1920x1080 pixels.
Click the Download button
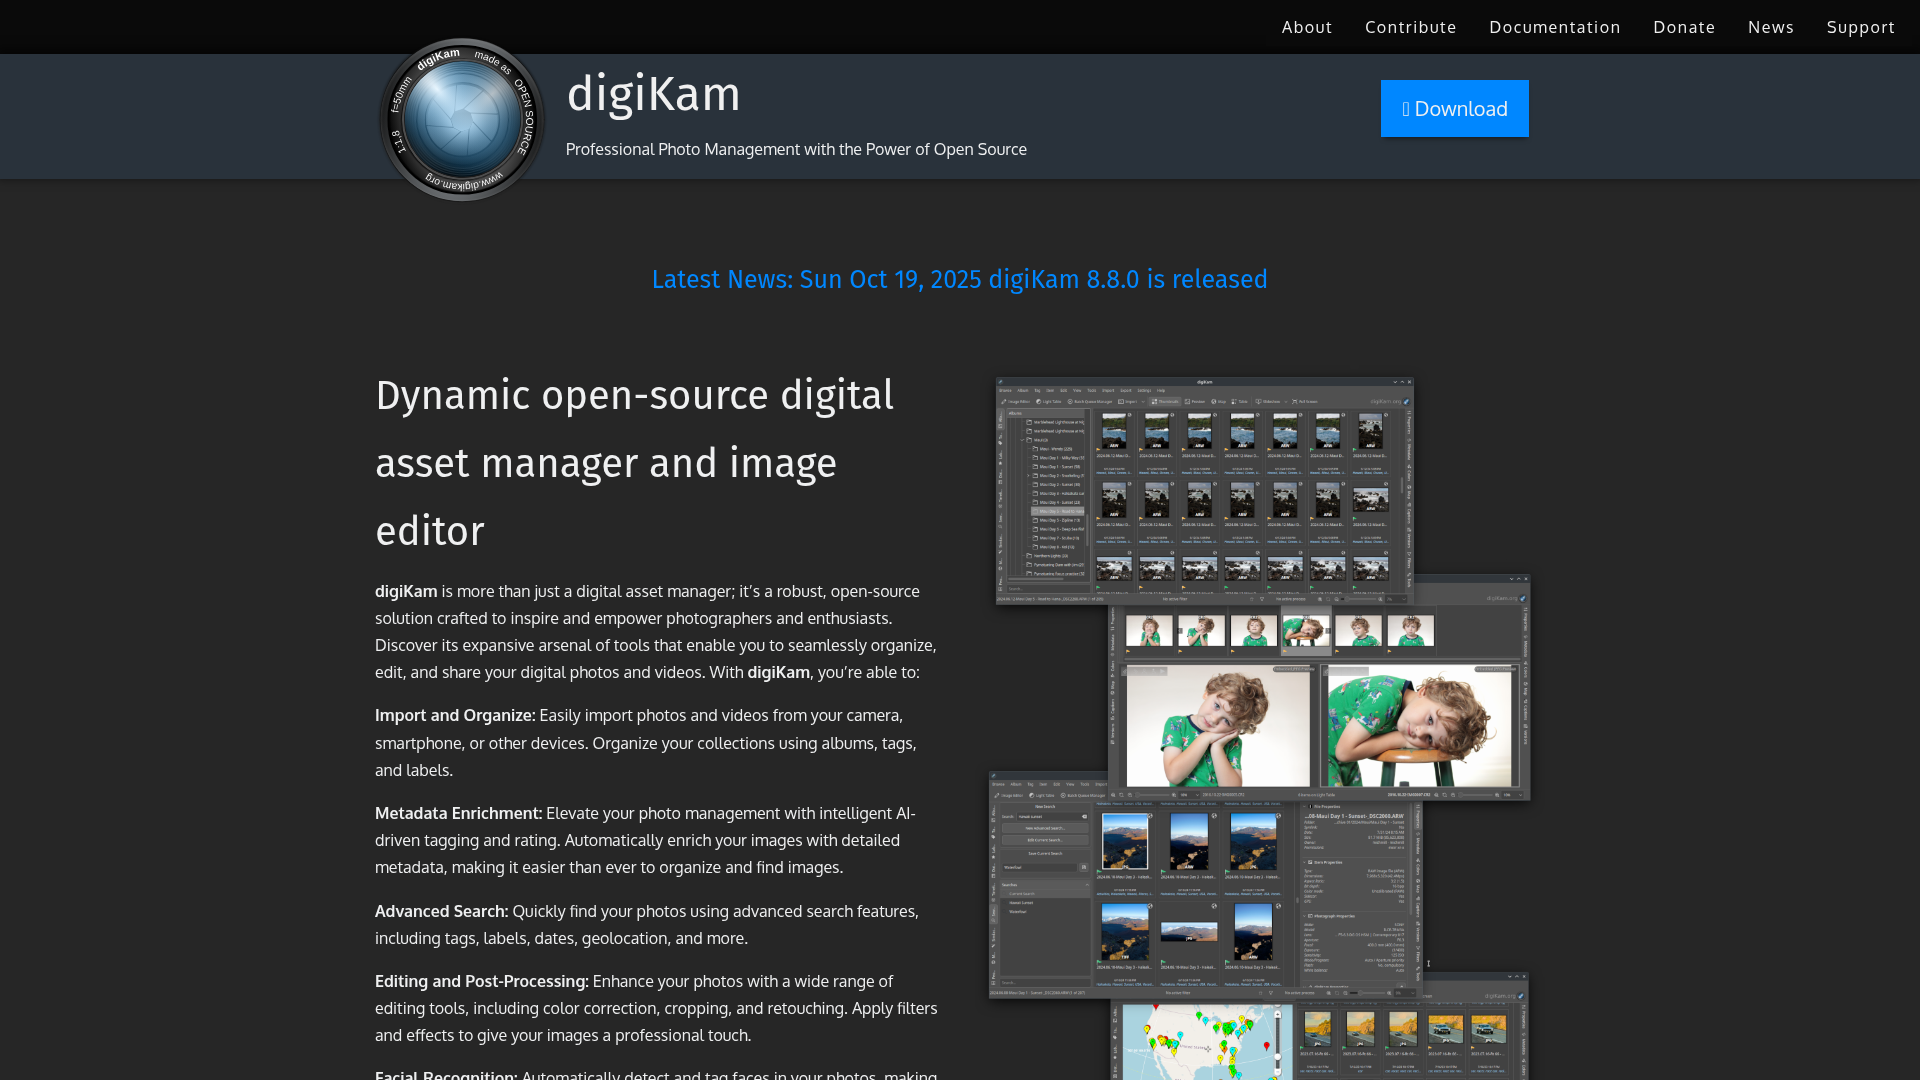(x=1455, y=108)
